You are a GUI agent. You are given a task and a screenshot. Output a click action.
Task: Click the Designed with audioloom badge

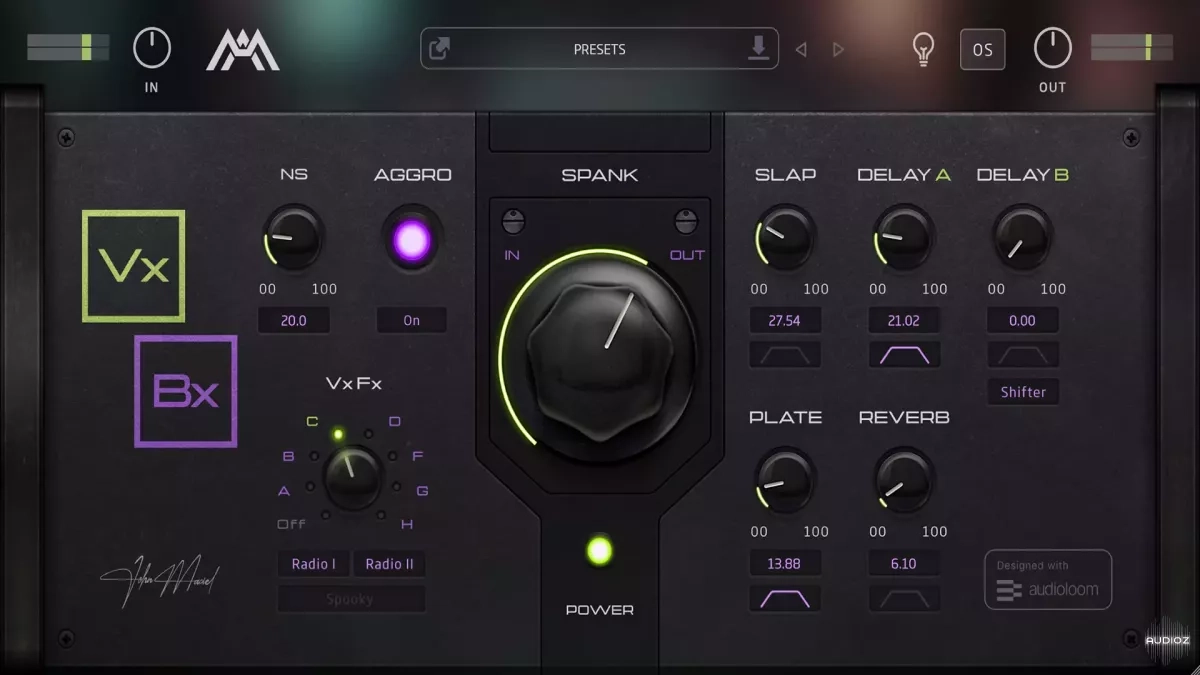(1048, 579)
